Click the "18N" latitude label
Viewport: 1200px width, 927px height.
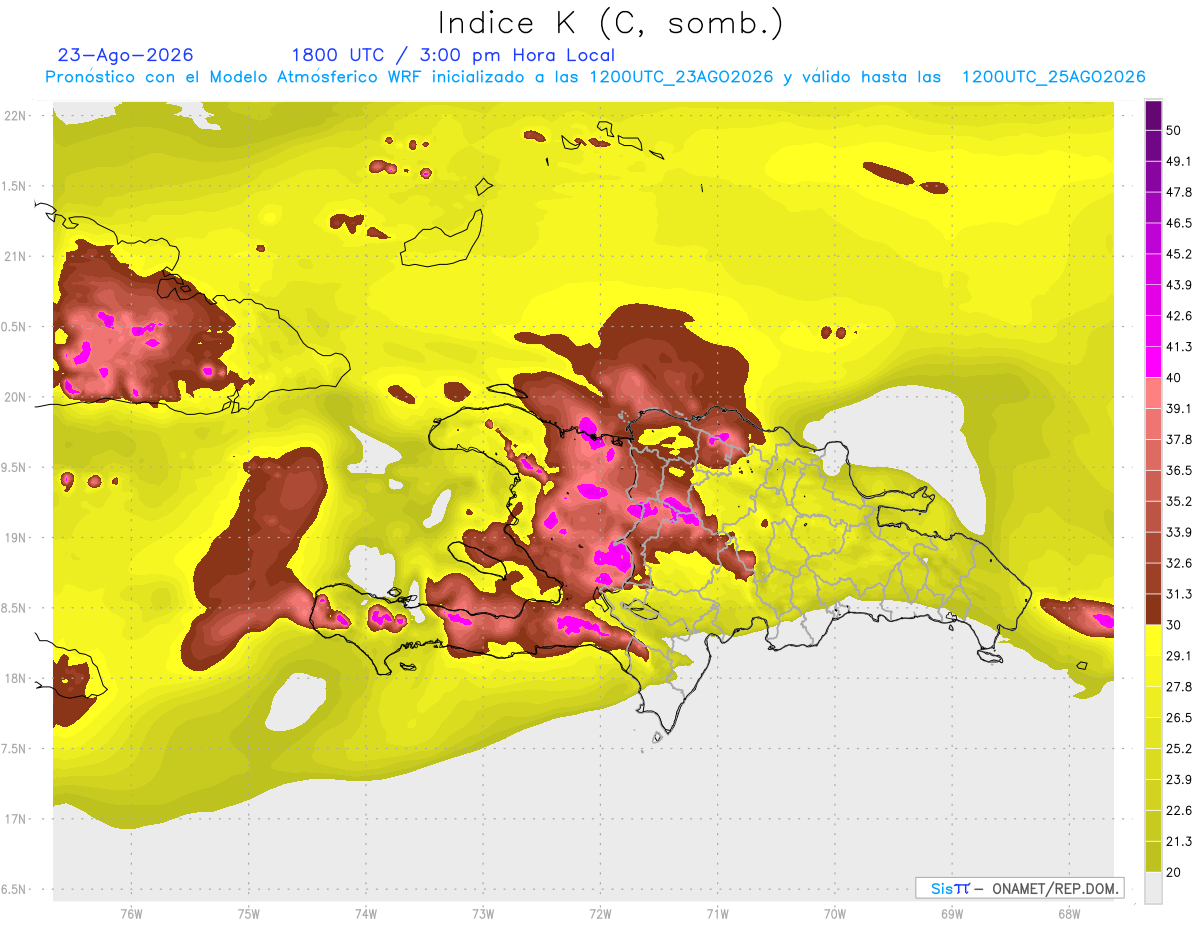(x=15, y=679)
